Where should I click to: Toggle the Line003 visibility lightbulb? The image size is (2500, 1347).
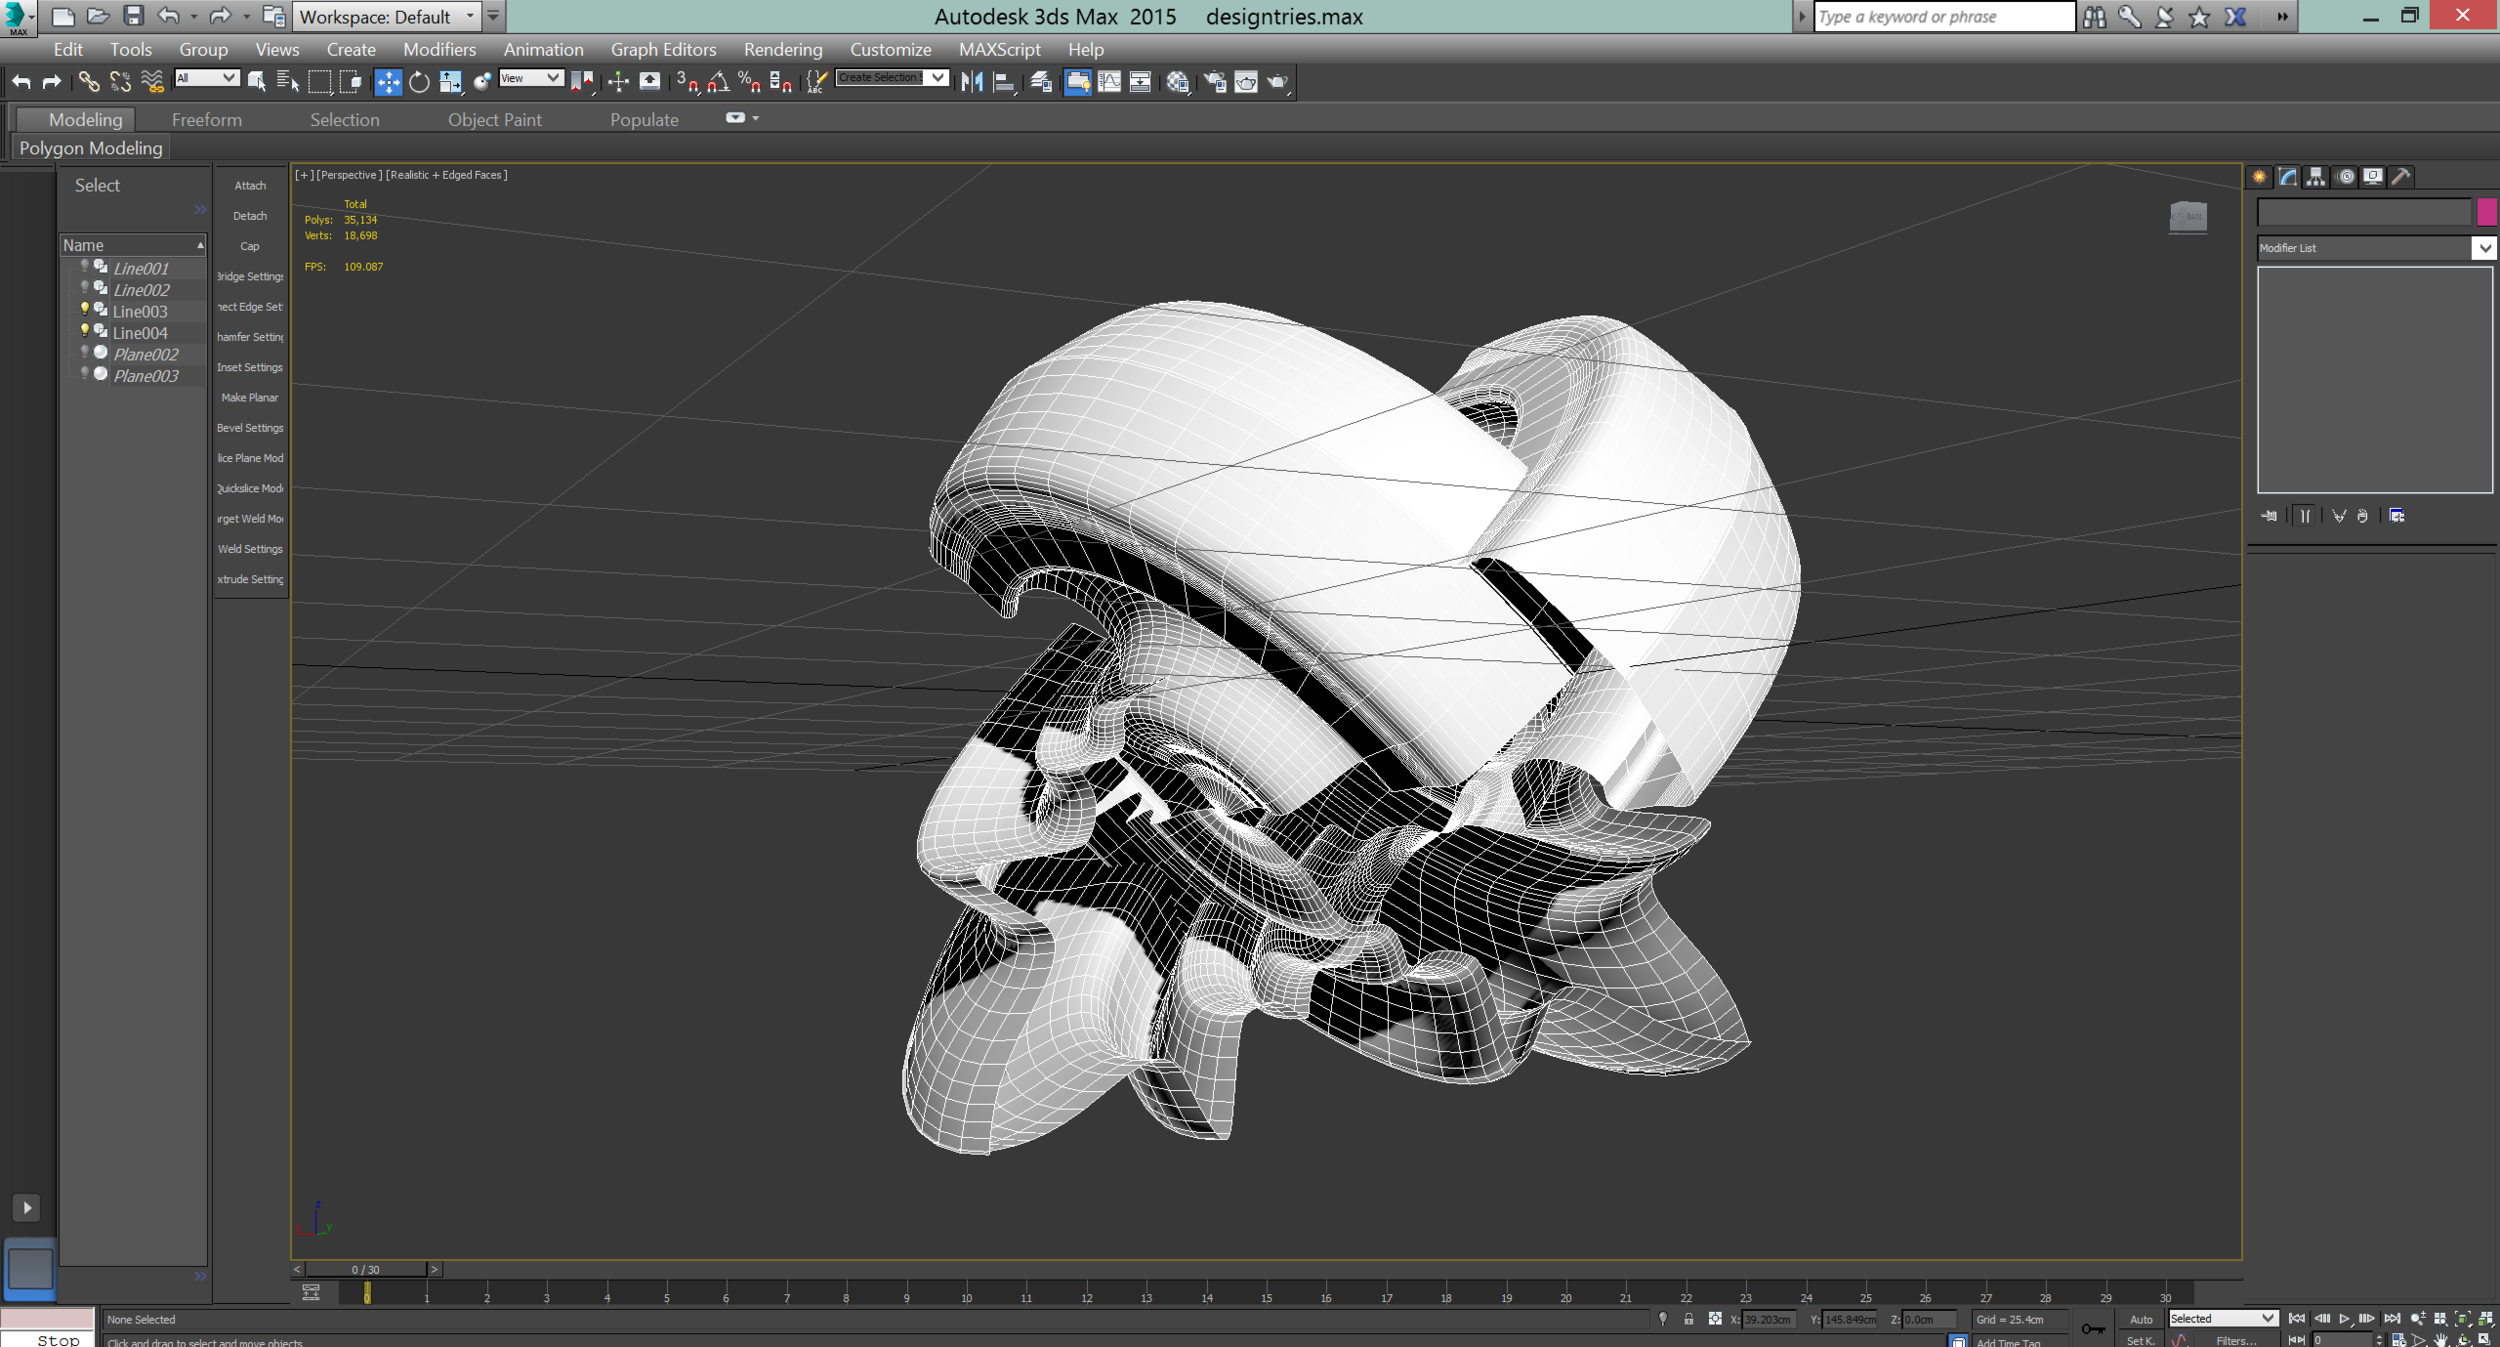(85, 310)
